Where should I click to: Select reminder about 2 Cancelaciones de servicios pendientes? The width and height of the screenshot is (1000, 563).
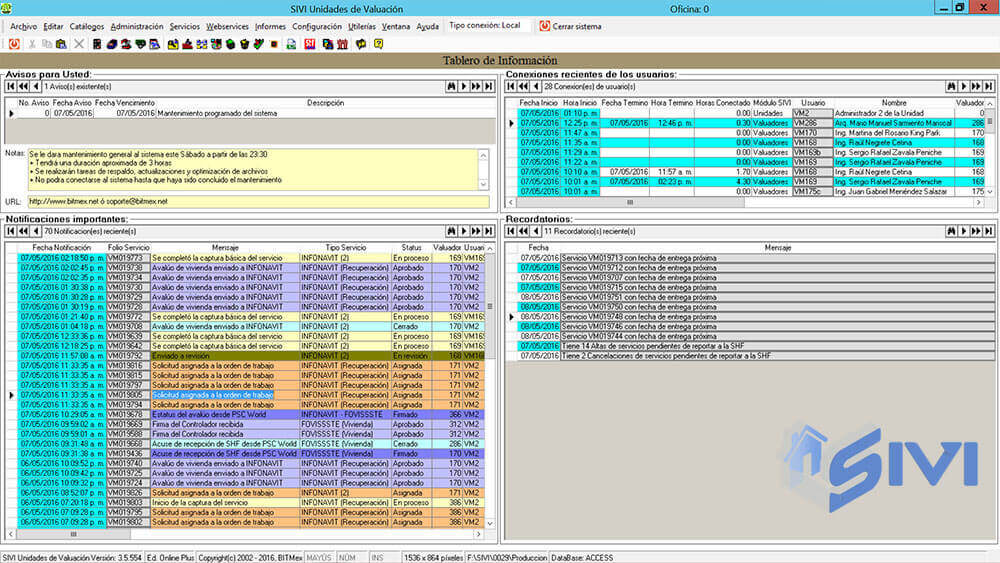[x=756, y=356]
